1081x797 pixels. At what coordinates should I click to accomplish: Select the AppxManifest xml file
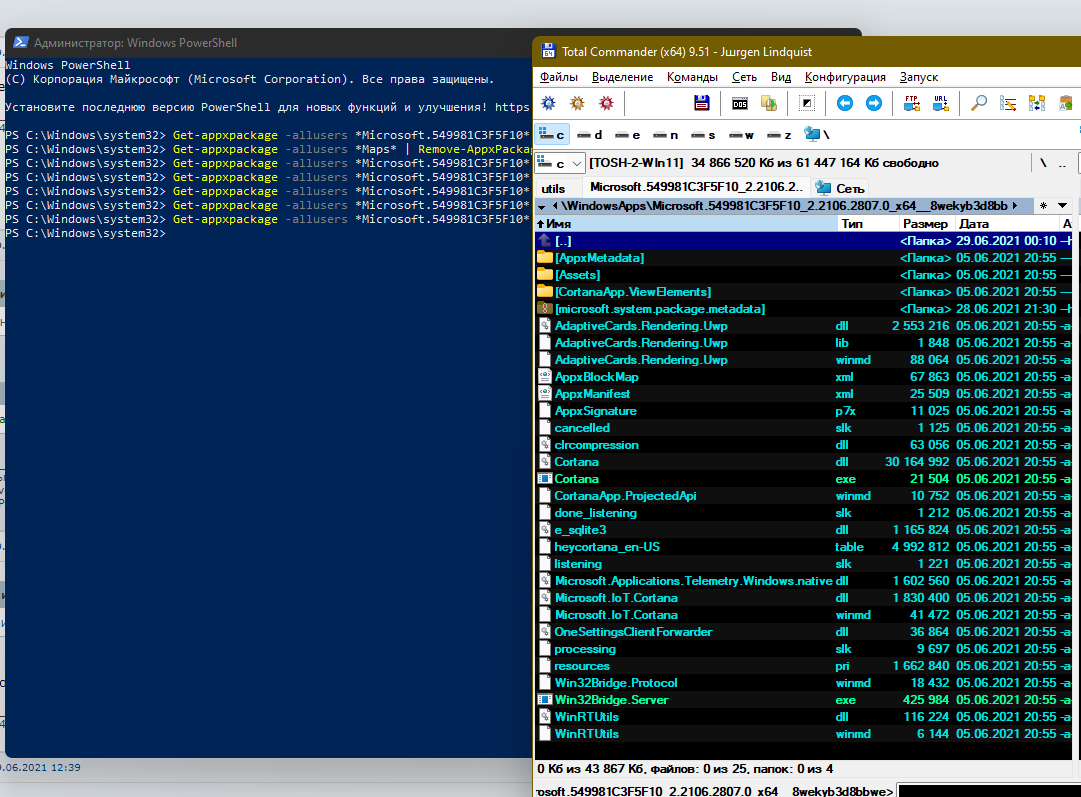click(804, 394)
